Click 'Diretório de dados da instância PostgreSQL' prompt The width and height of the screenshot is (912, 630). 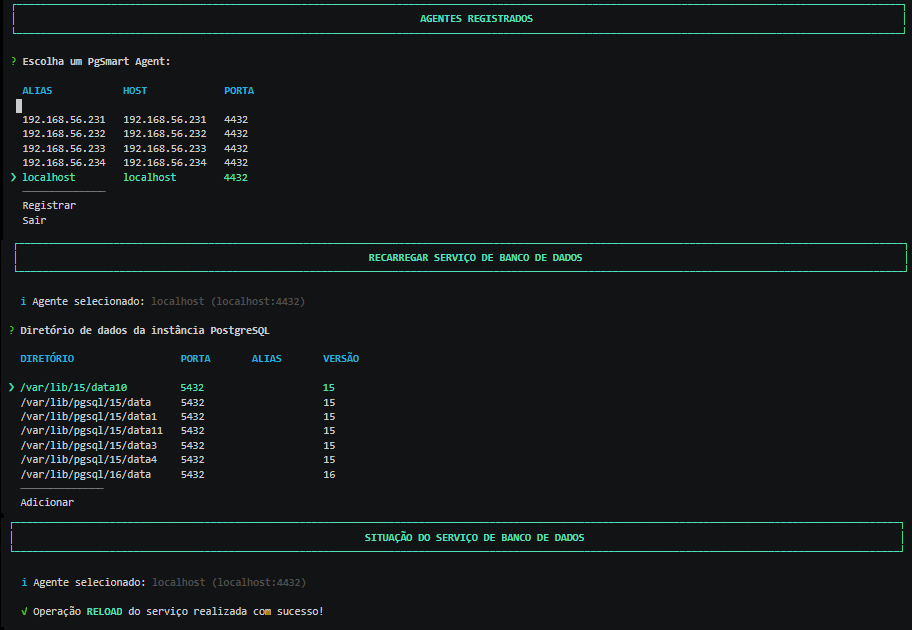click(145, 330)
